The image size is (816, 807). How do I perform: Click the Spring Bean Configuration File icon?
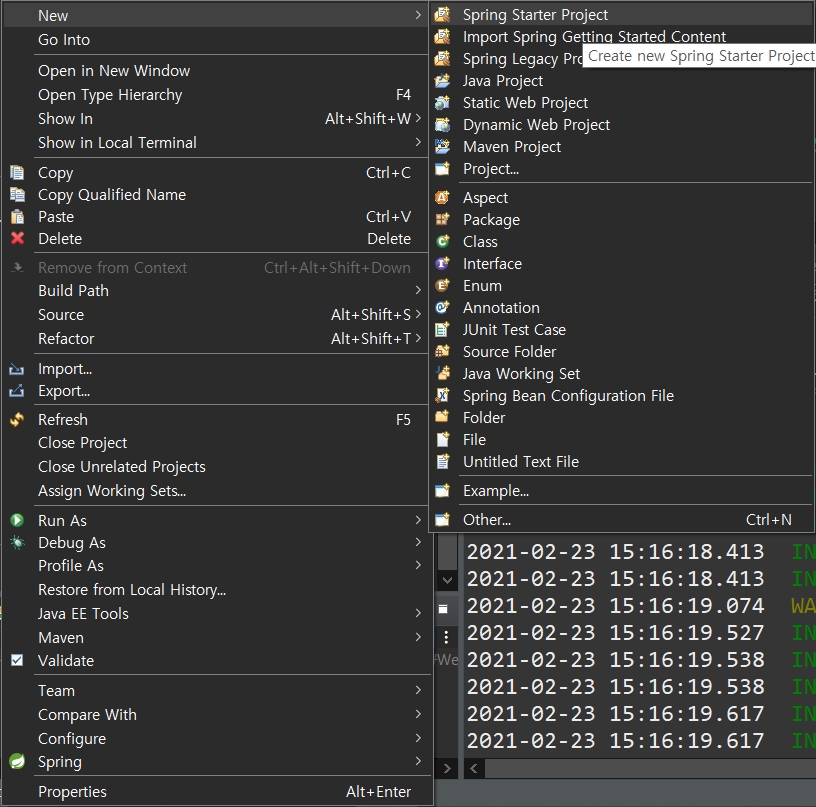click(442, 395)
